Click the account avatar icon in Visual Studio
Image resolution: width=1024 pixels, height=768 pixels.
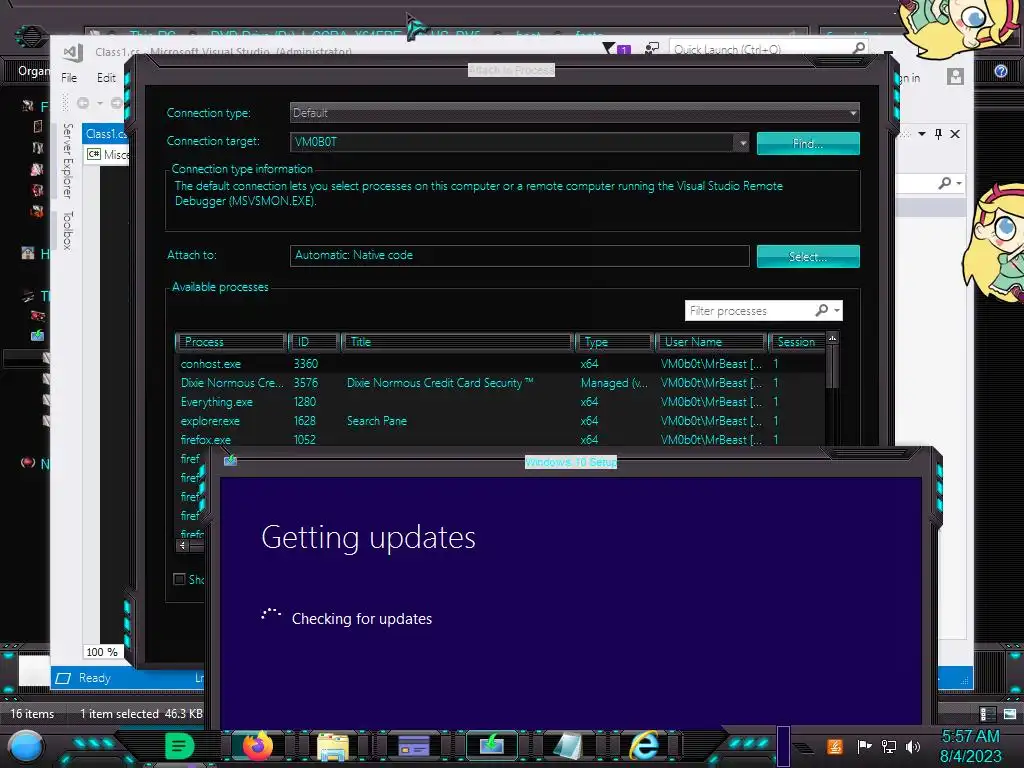click(955, 77)
